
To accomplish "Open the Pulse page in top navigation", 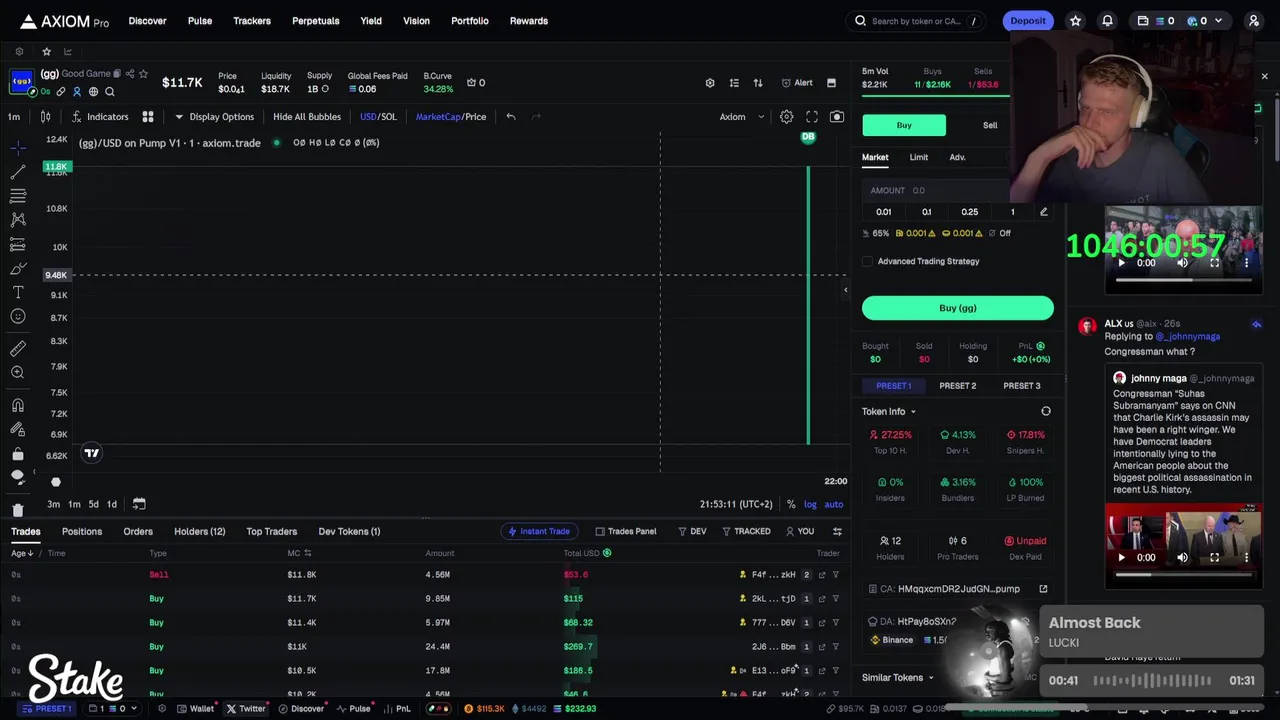I will (200, 21).
